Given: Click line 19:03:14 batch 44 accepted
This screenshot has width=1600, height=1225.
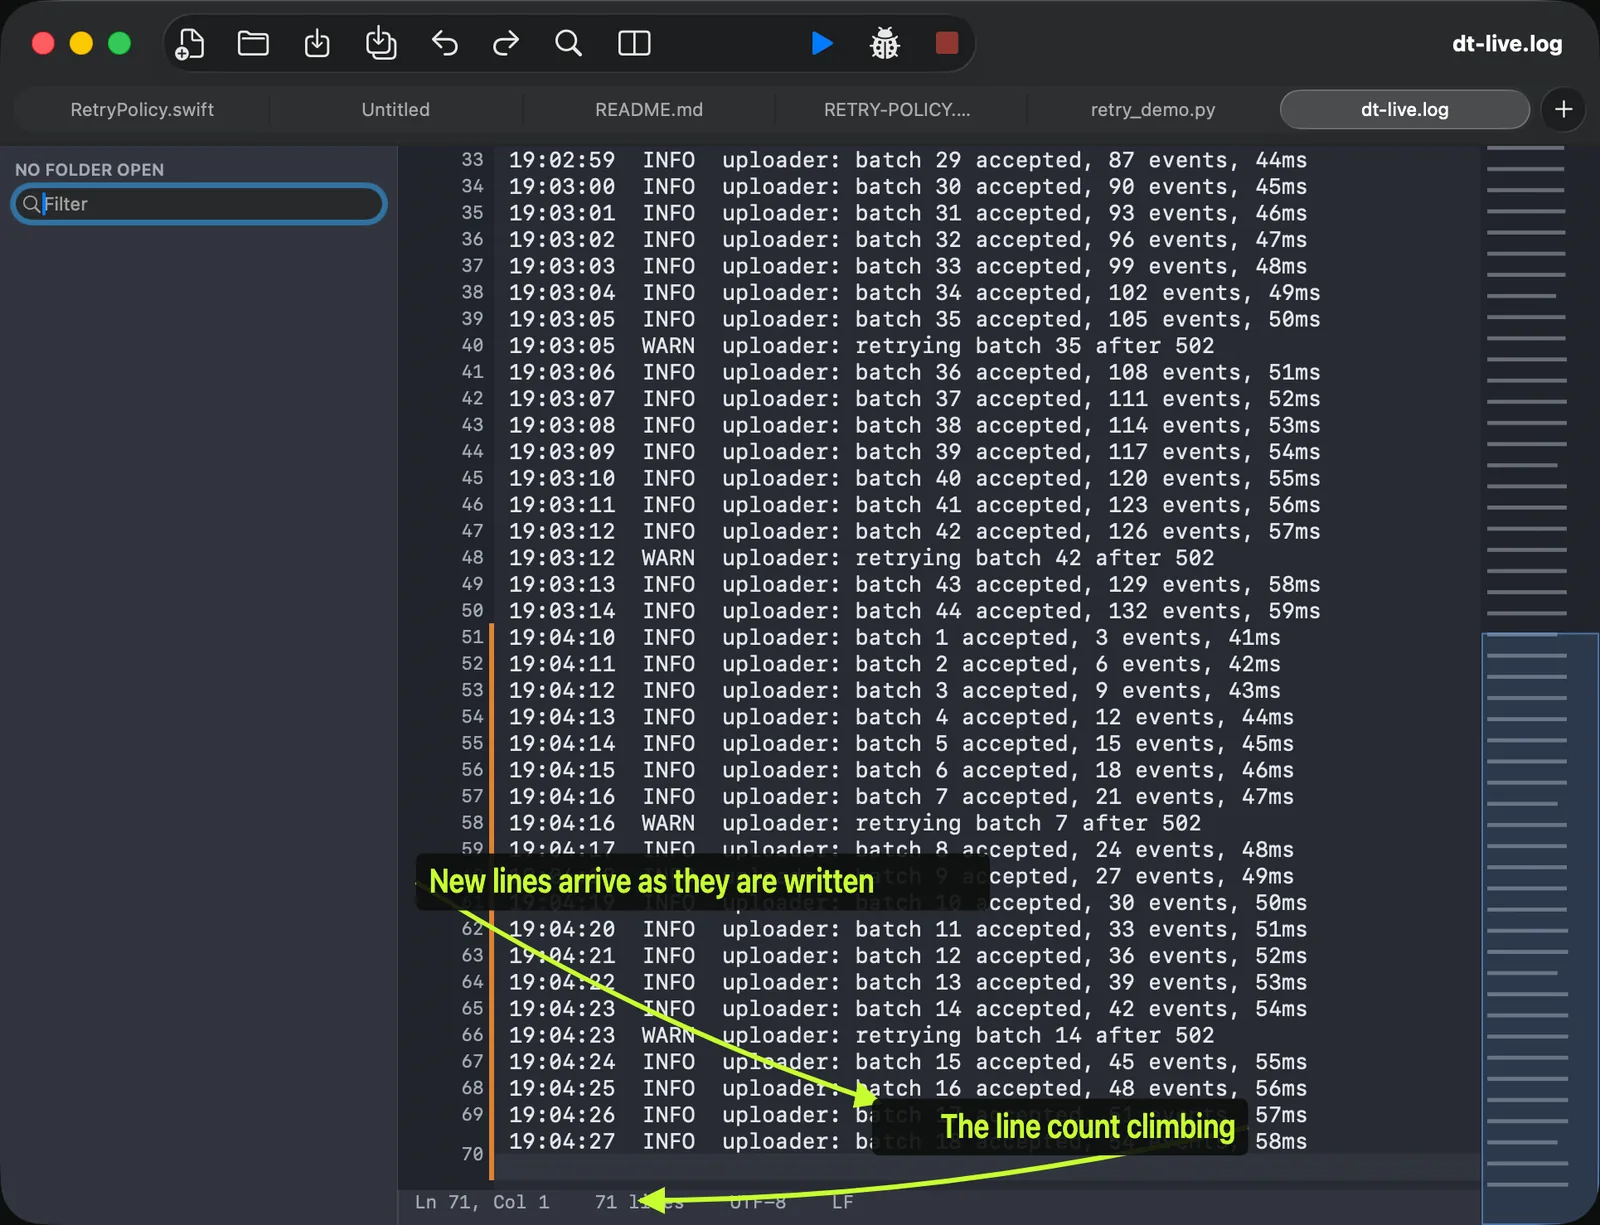Looking at the screenshot, I should (x=914, y=611).
